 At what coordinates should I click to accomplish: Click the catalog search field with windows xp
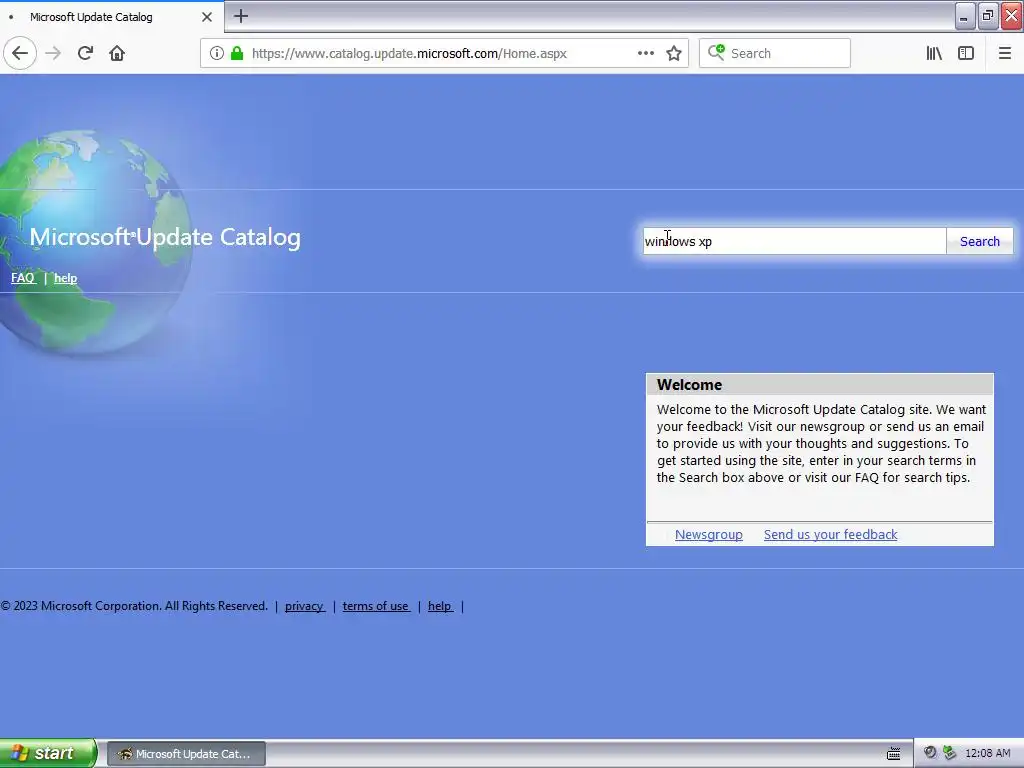click(x=794, y=242)
